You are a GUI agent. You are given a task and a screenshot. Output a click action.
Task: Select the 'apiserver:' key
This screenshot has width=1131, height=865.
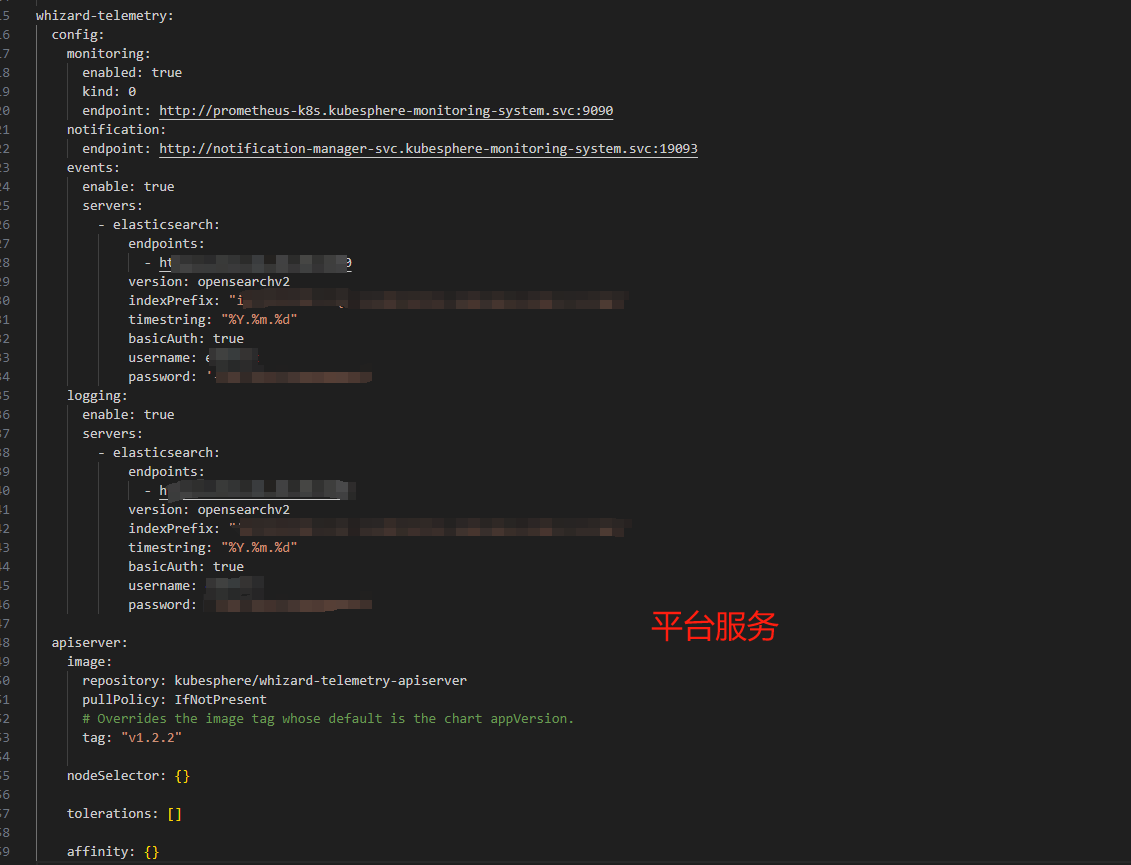(x=89, y=642)
